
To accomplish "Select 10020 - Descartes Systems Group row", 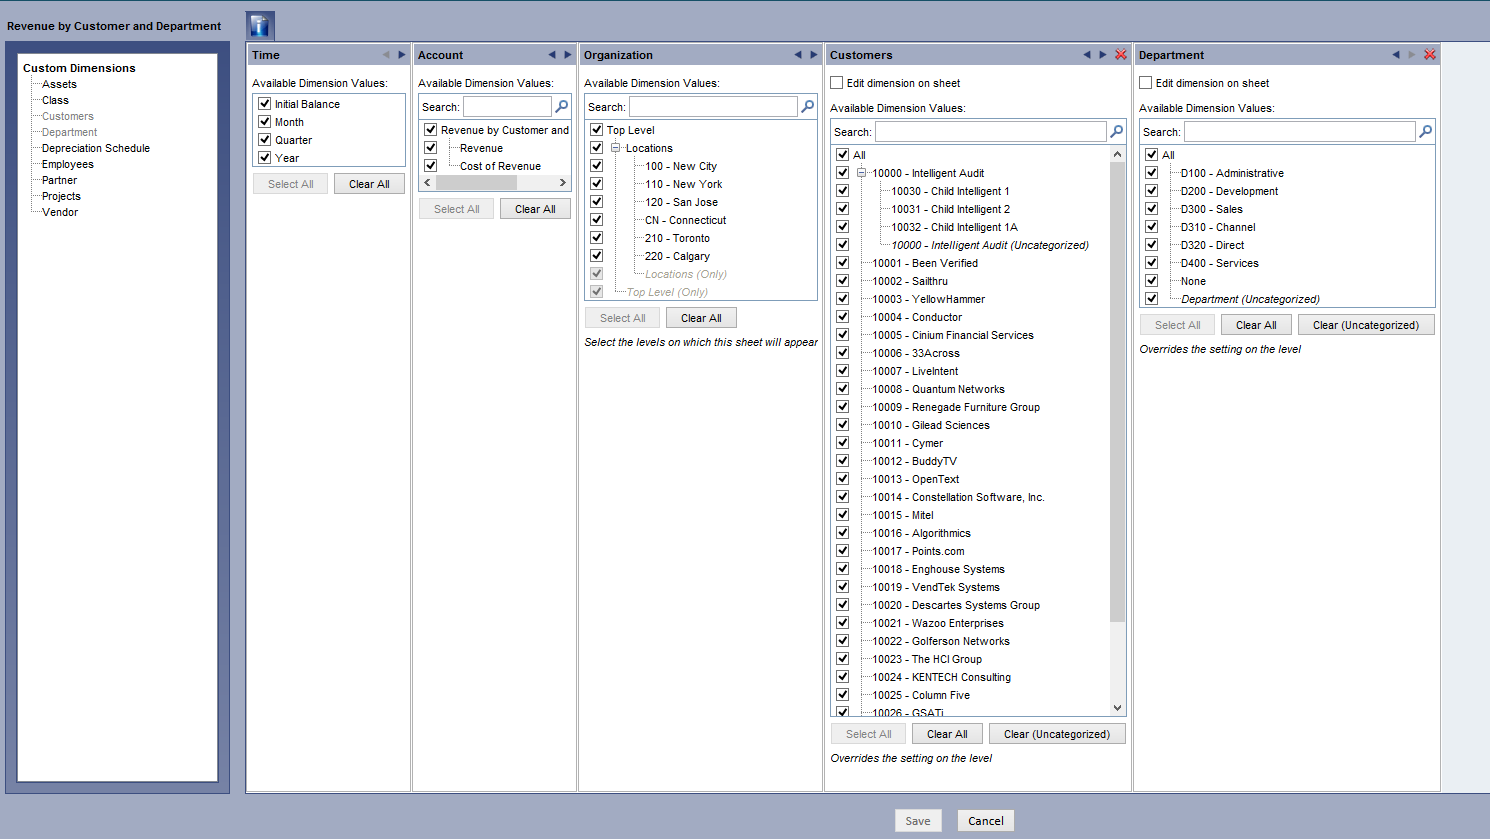I will (x=956, y=605).
